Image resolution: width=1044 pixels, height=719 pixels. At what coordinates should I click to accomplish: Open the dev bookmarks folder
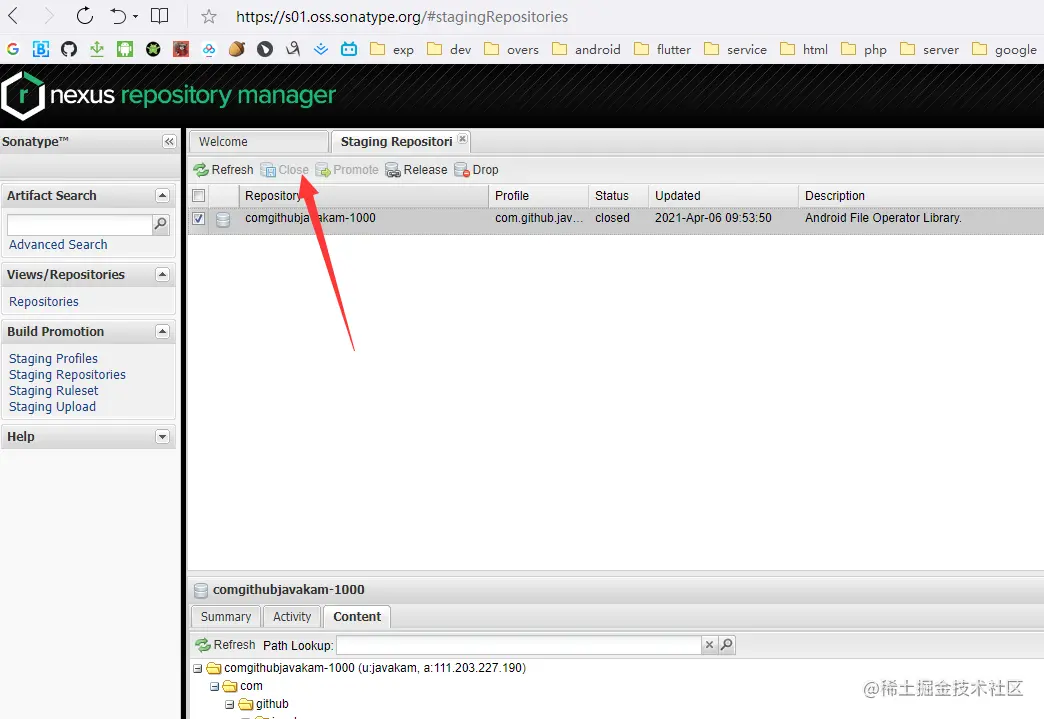(x=449, y=49)
